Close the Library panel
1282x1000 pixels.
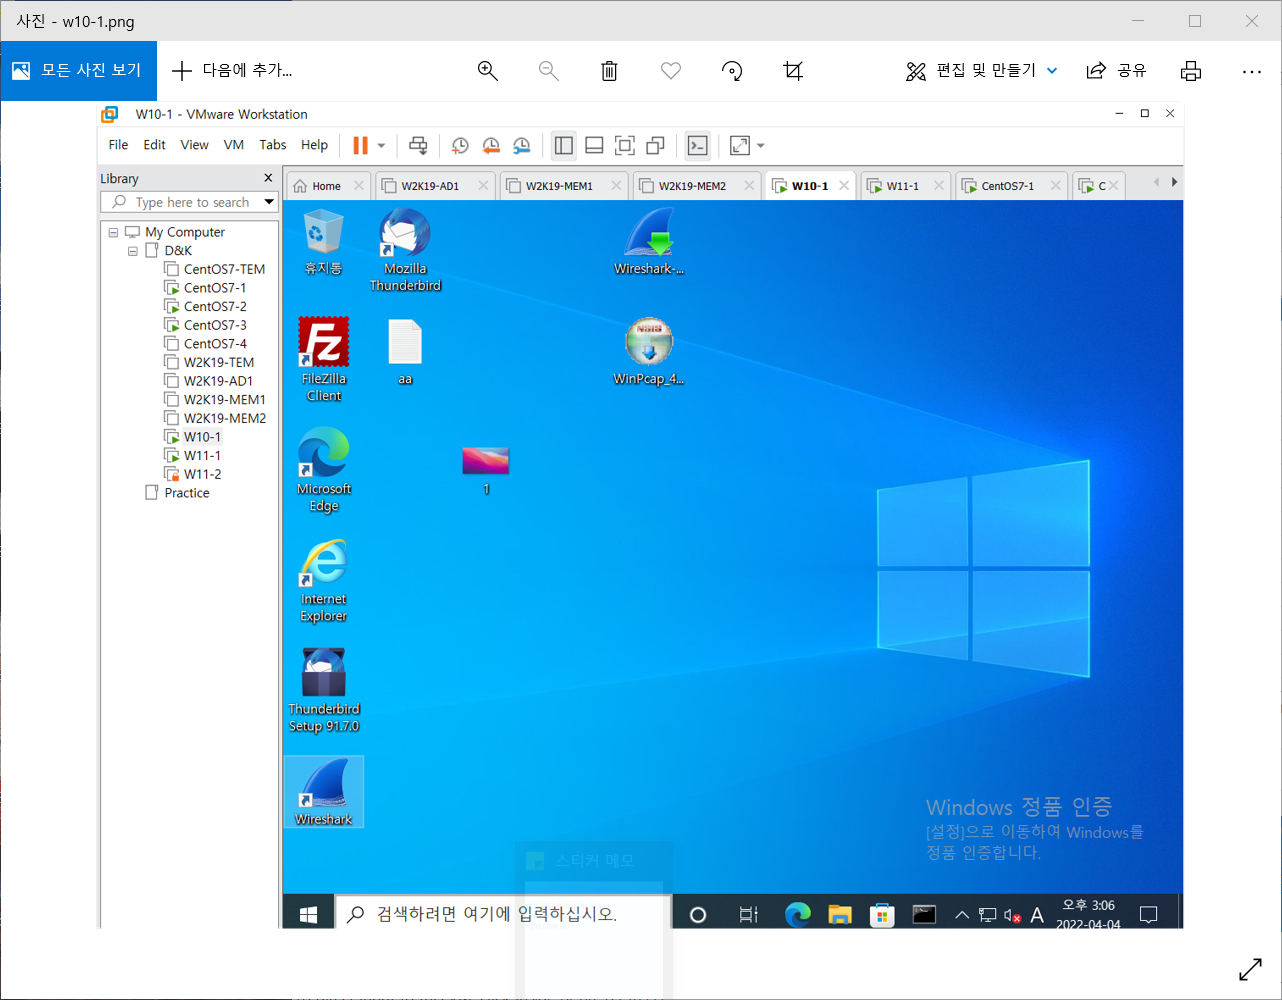pos(268,178)
